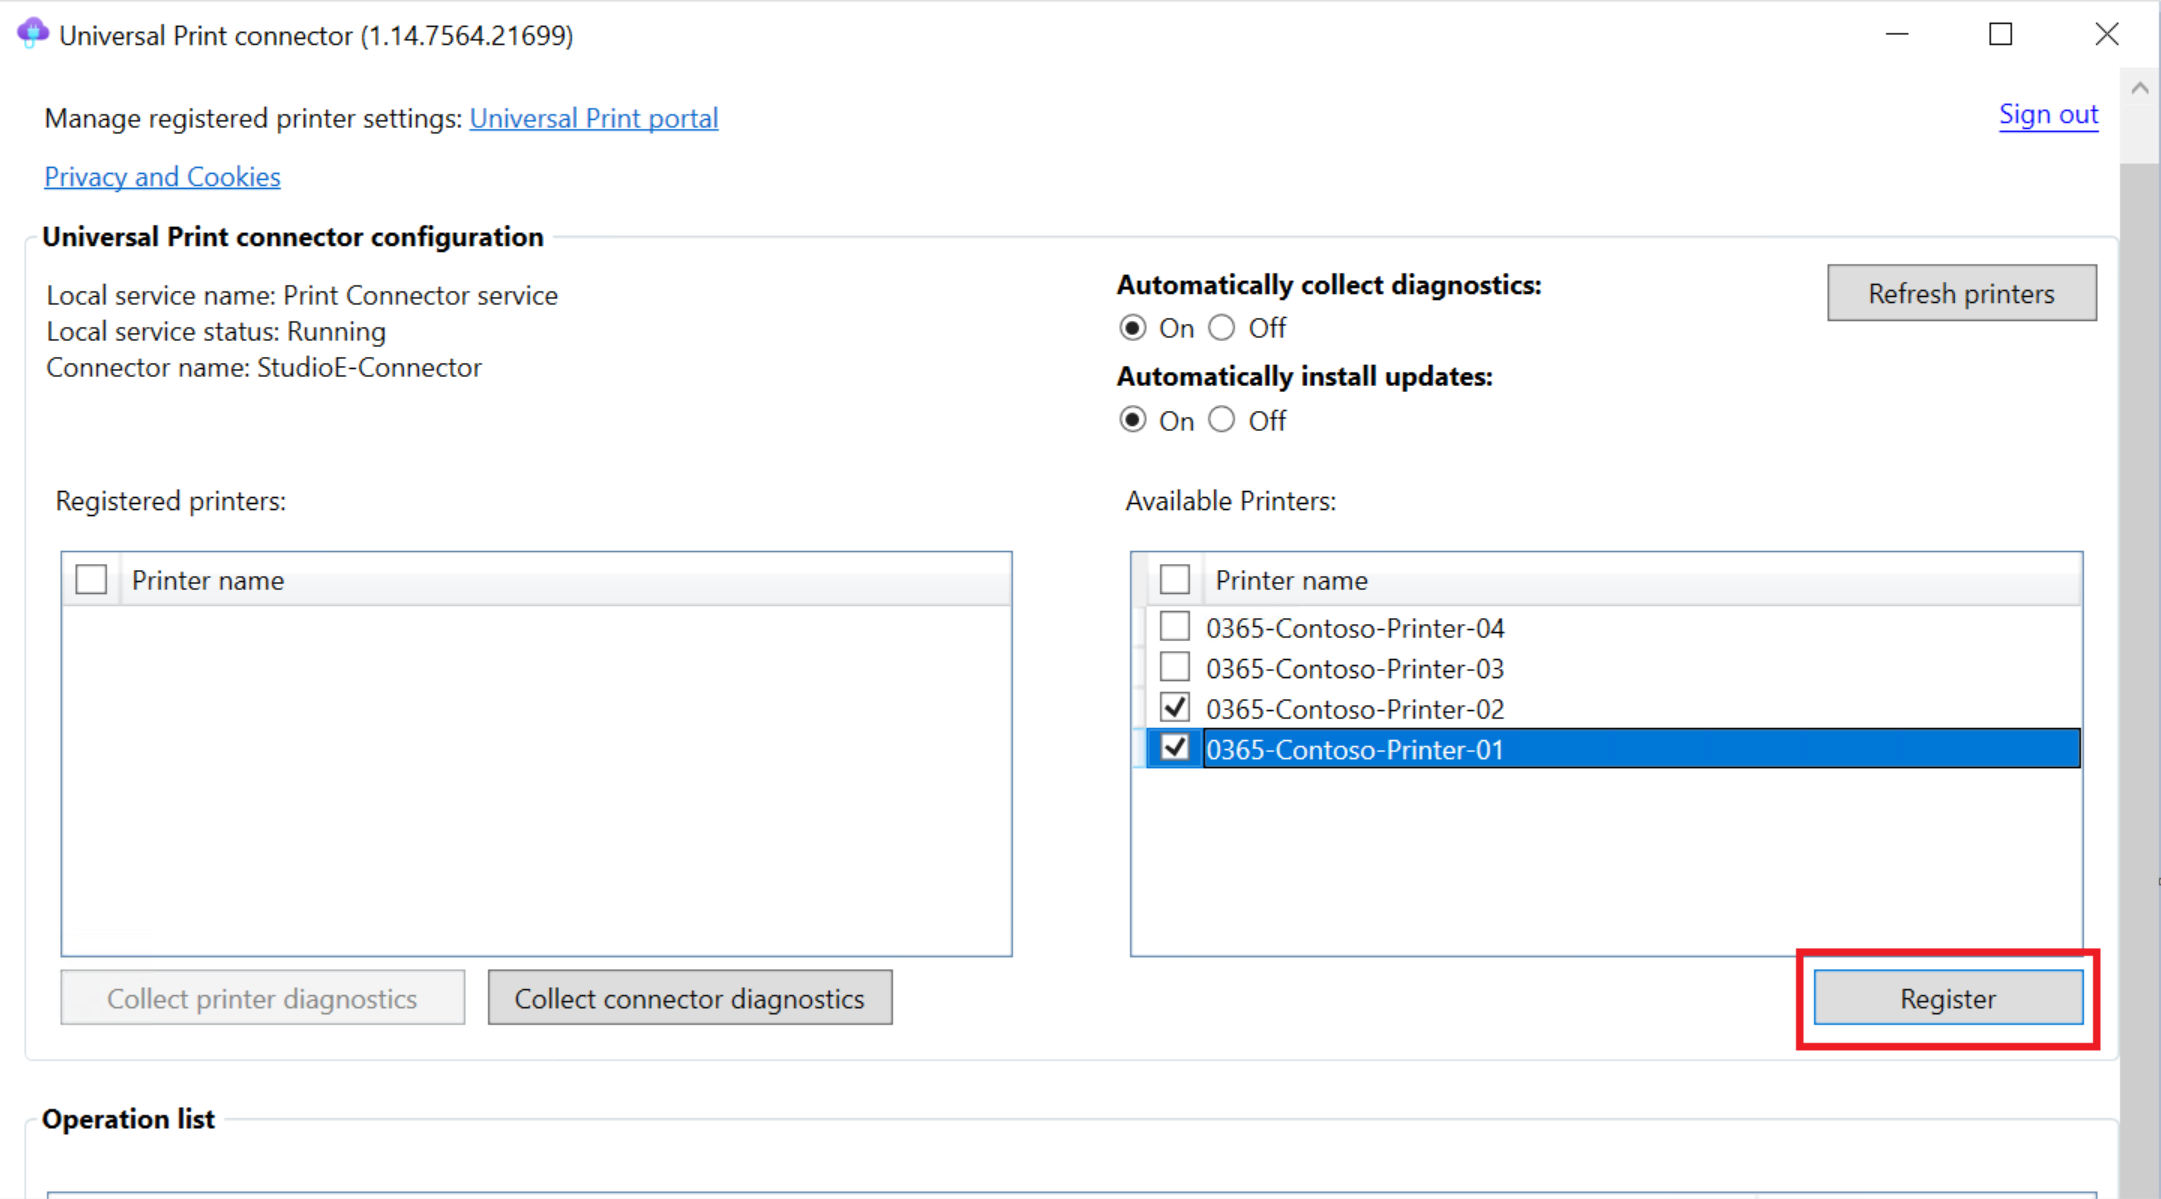Click the Universal Print portal link
The image size is (2161, 1199).
[590, 118]
